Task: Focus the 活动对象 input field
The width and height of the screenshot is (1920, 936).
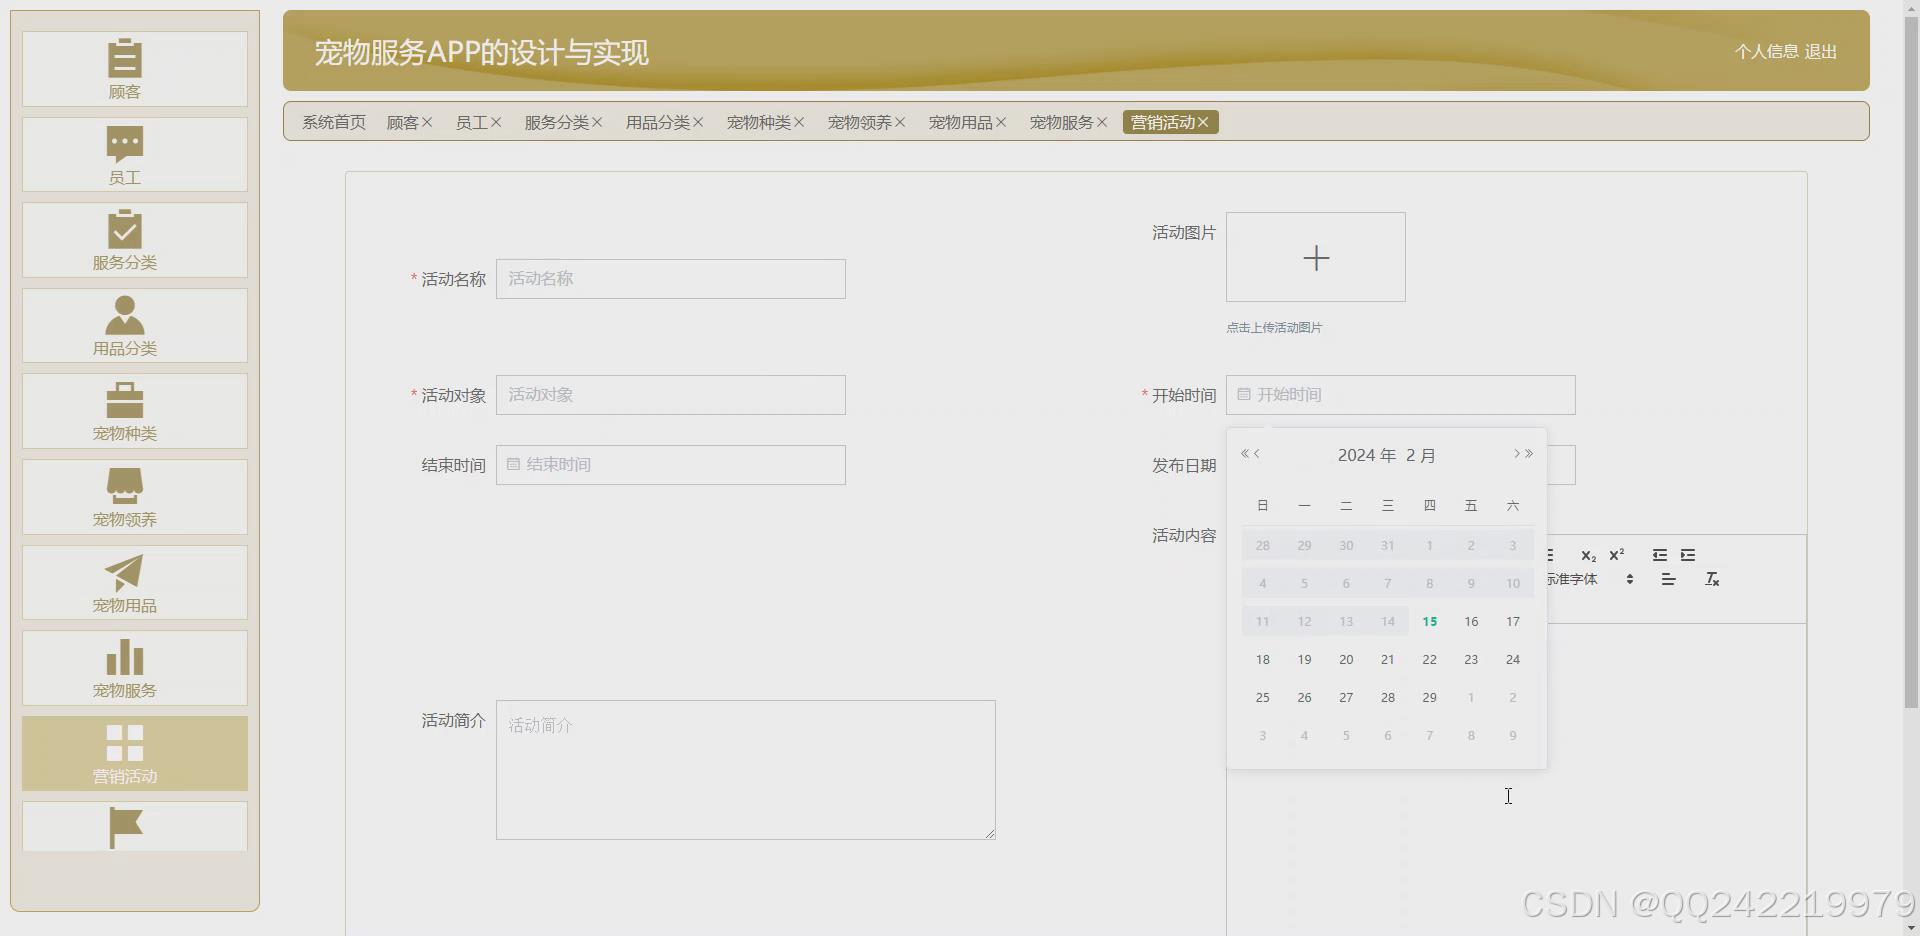Action: 671,395
